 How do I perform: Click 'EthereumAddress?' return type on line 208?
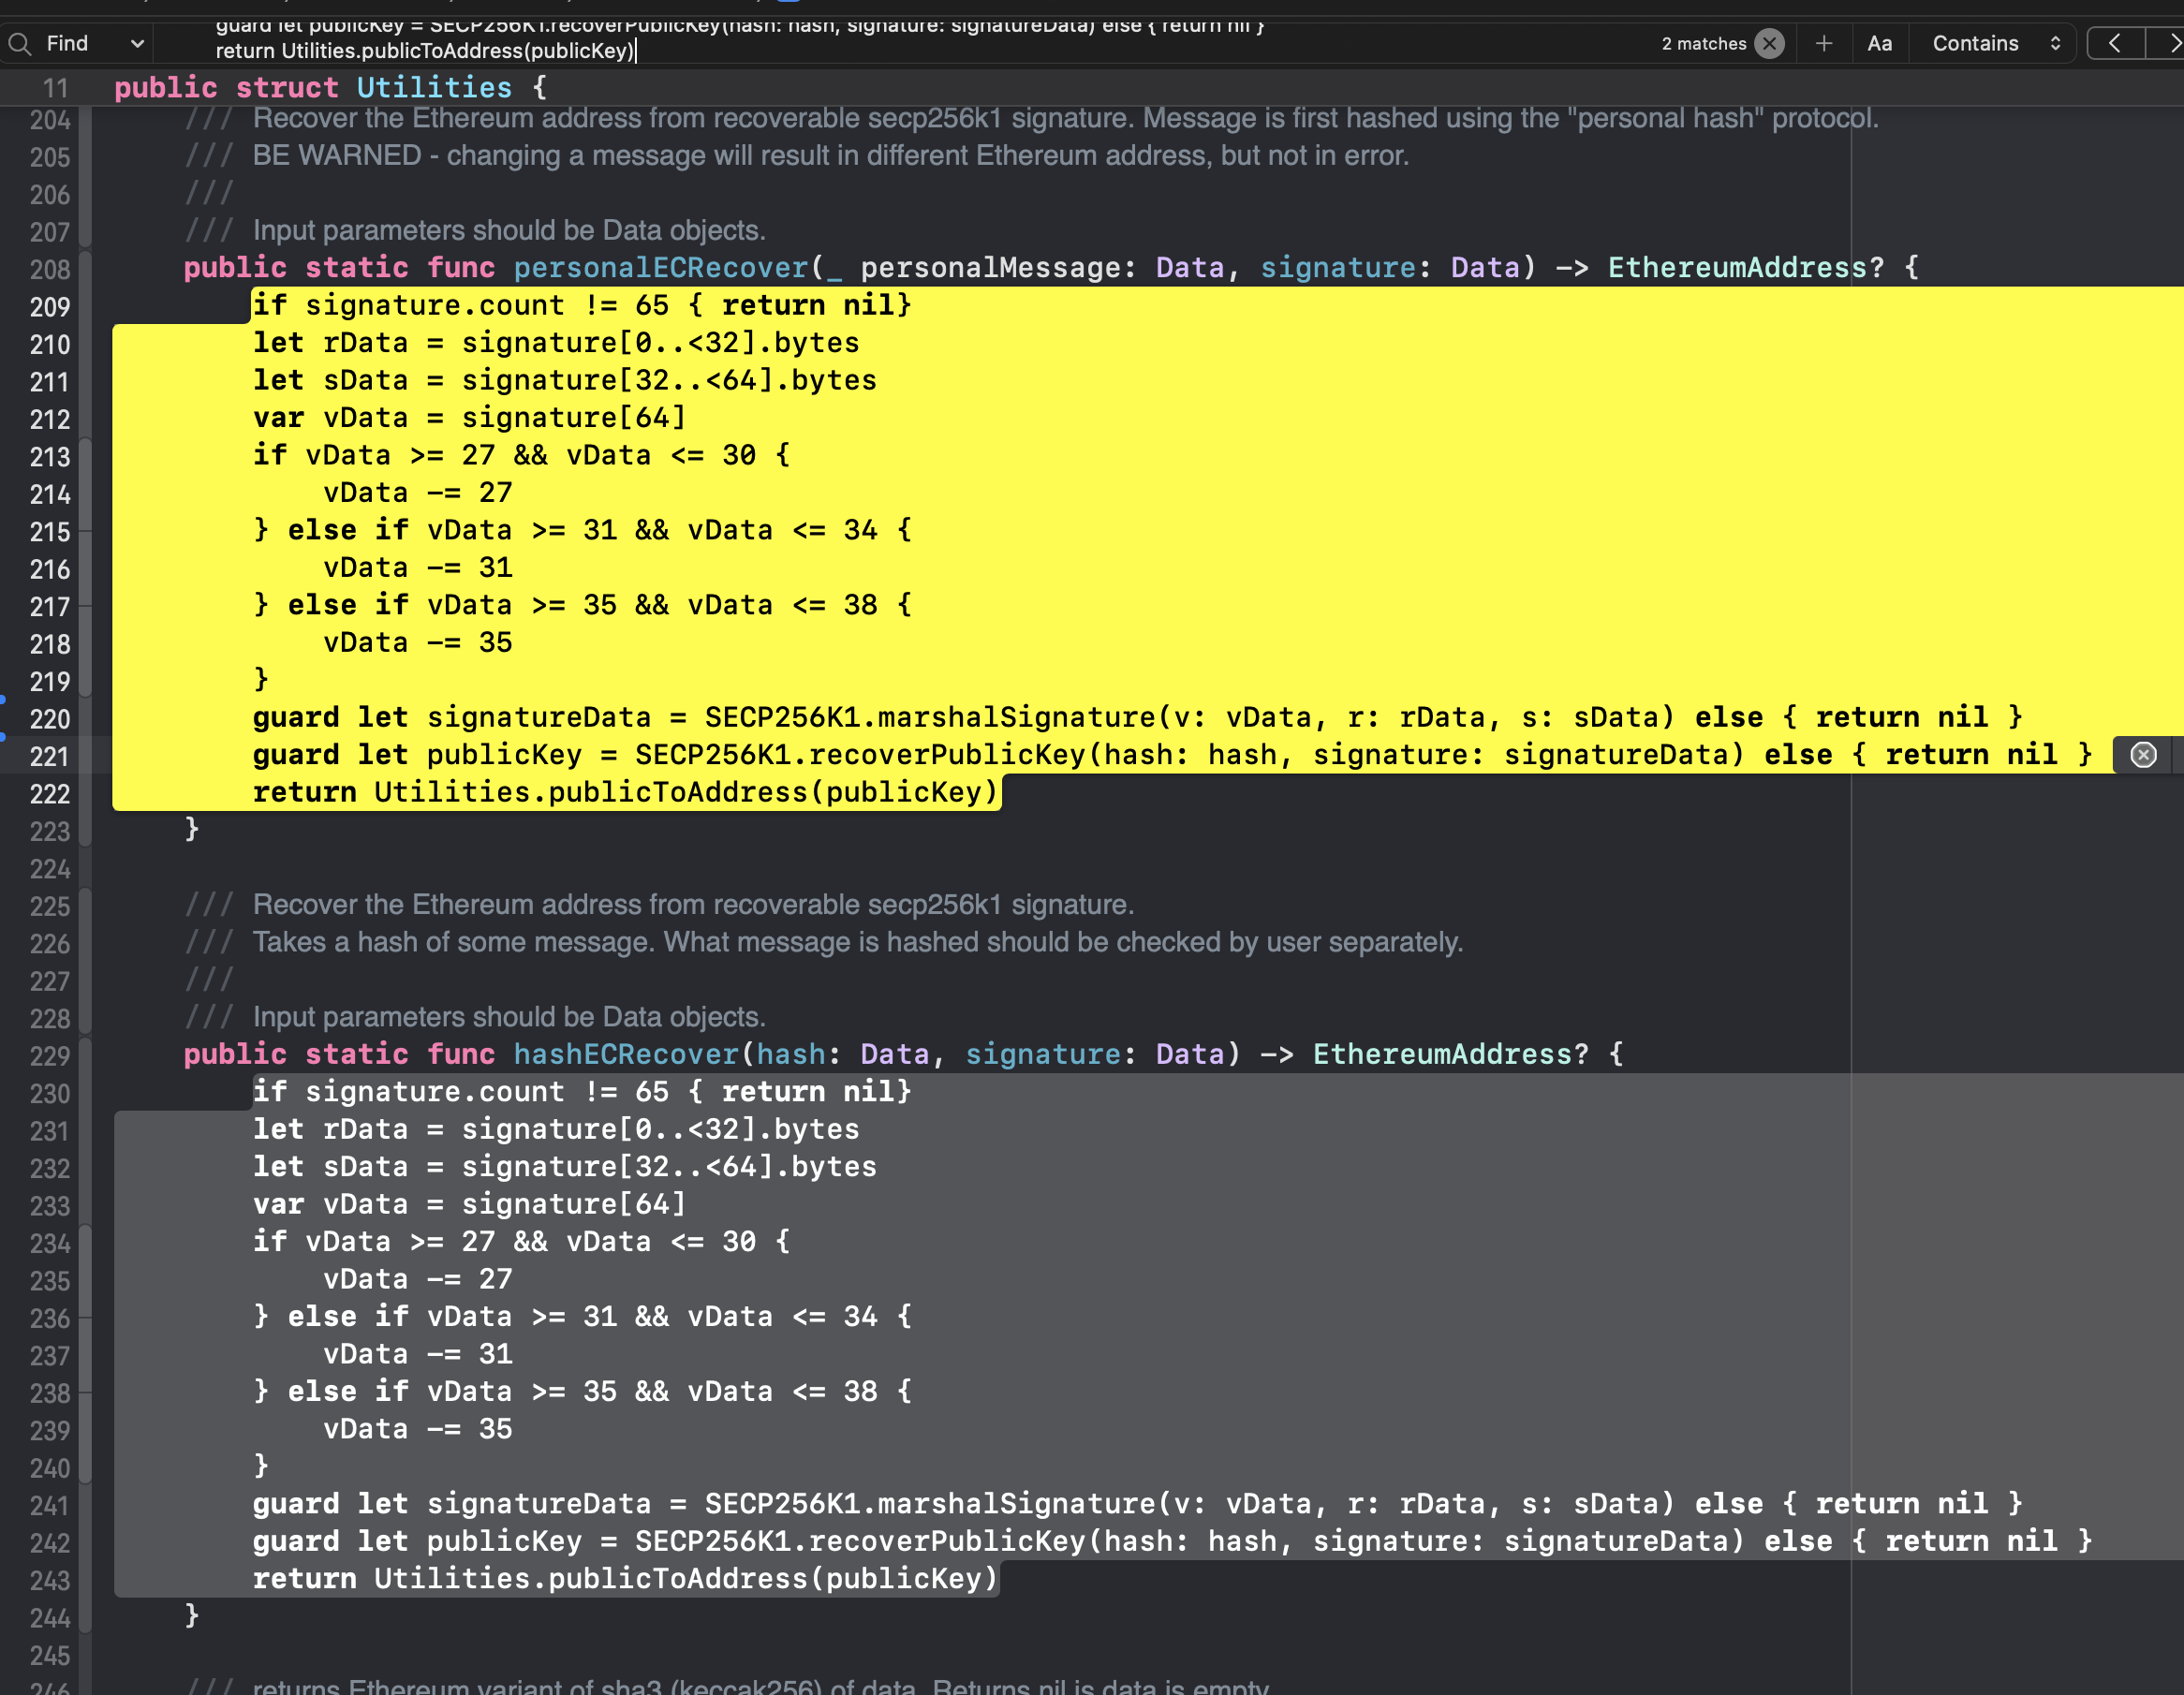[x=1746, y=268]
